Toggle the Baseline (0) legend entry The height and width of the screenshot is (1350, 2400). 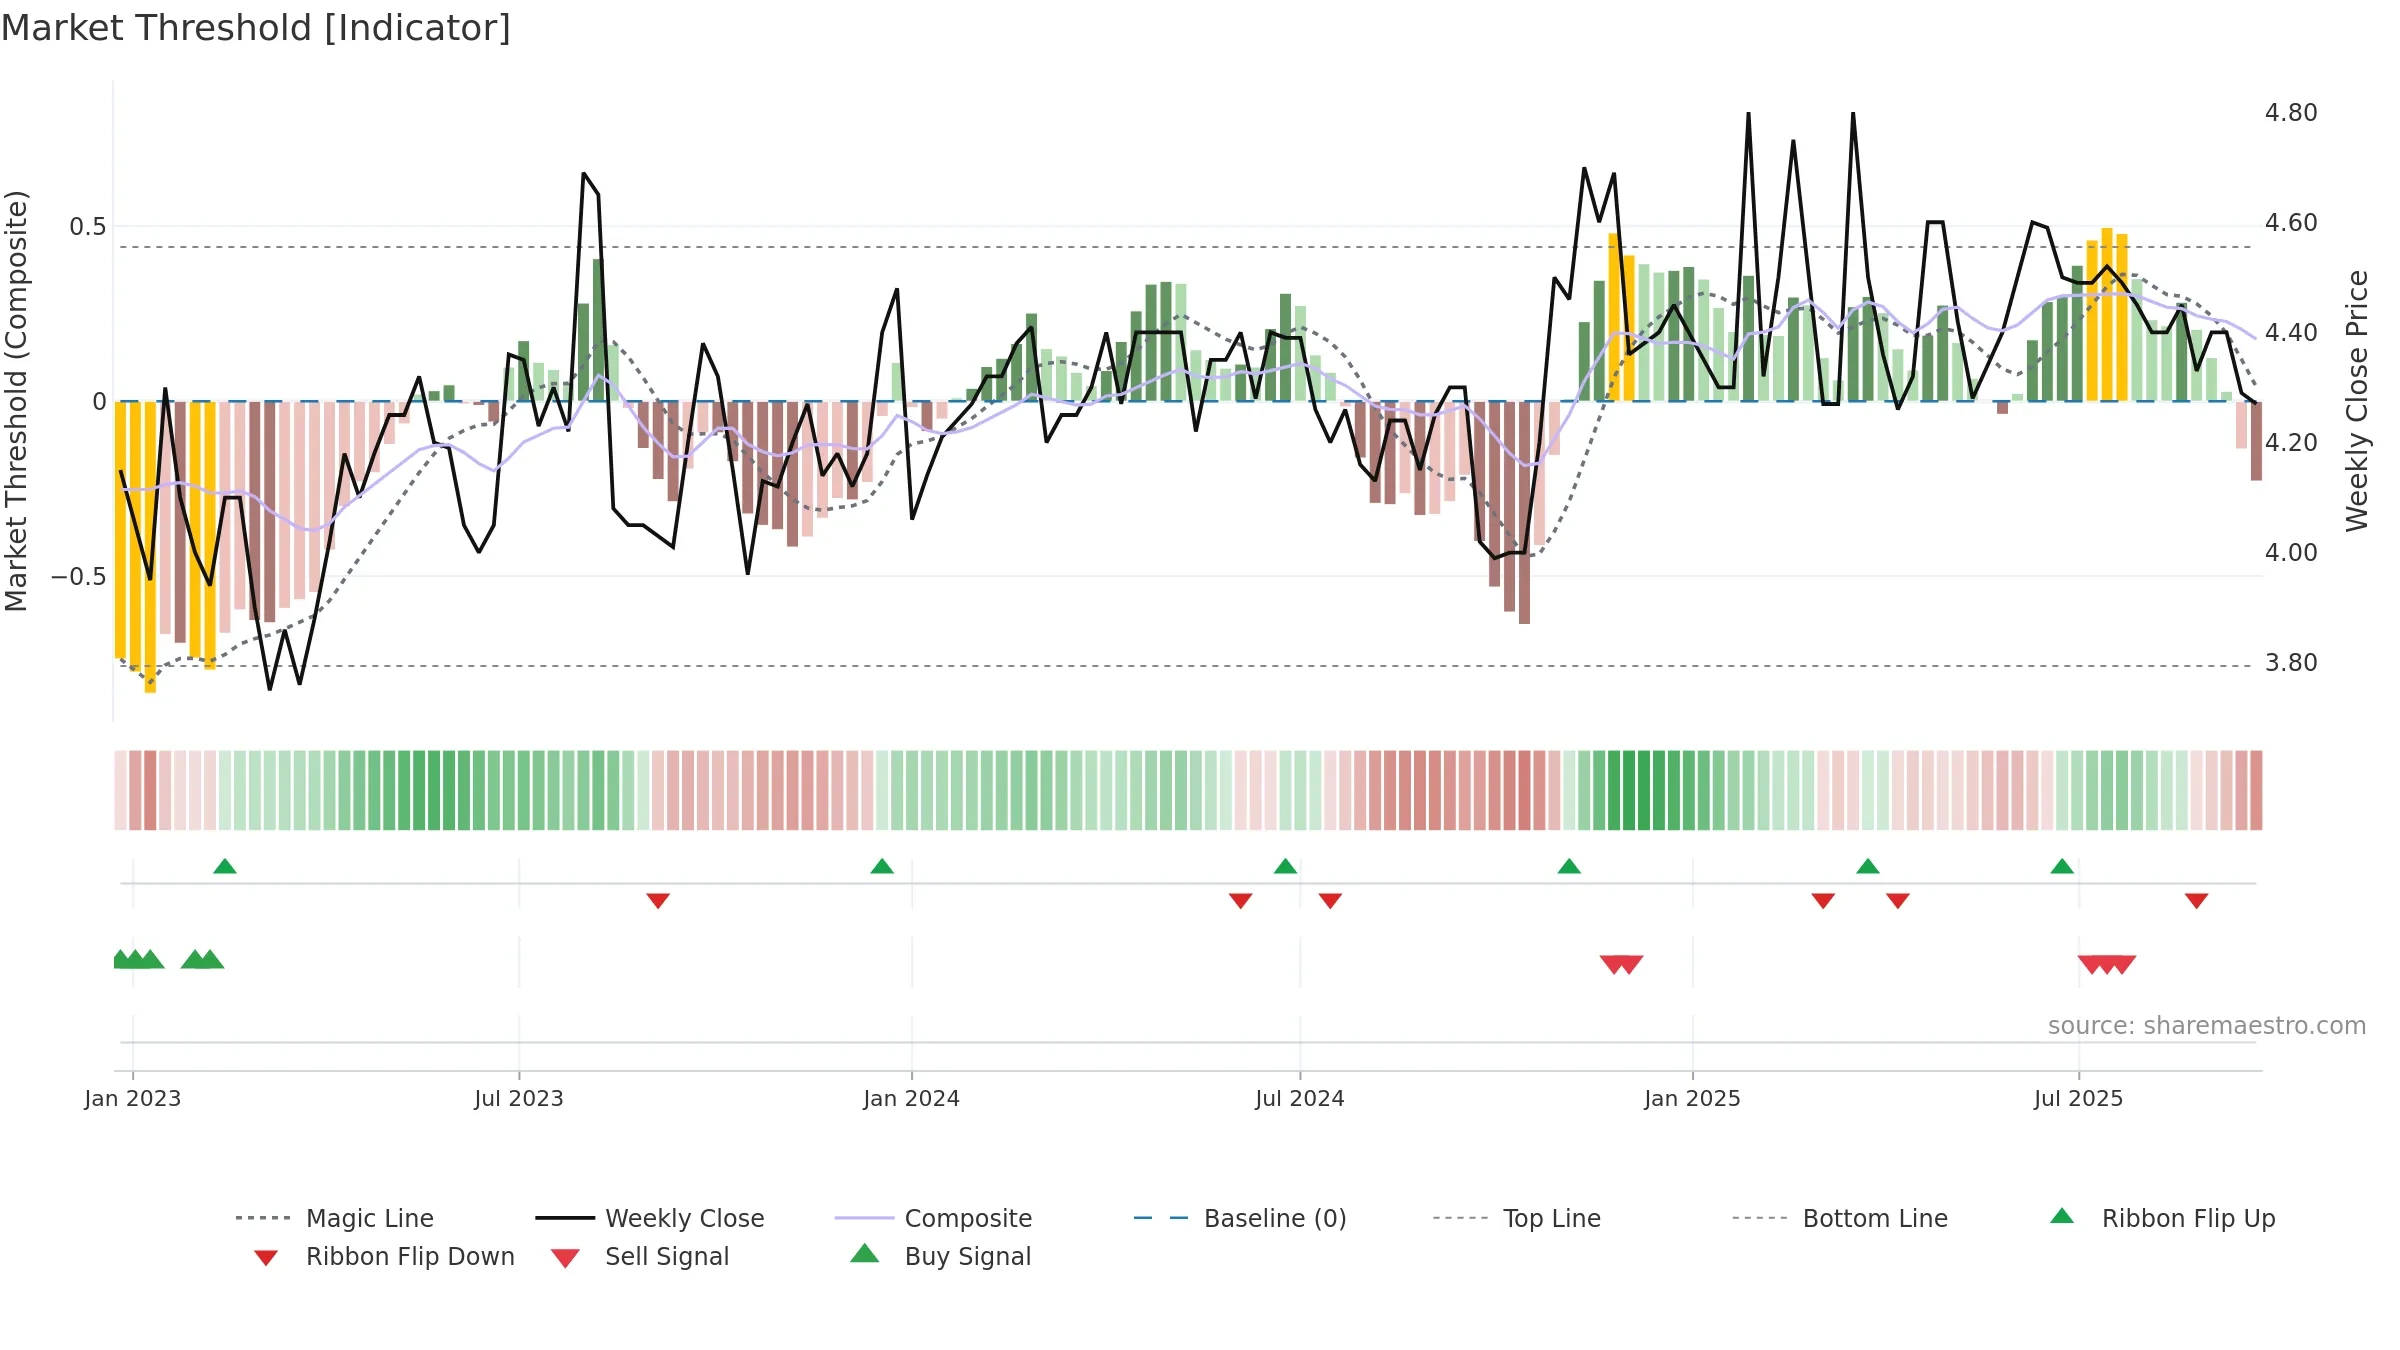pyautogui.click(x=1240, y=1218)
